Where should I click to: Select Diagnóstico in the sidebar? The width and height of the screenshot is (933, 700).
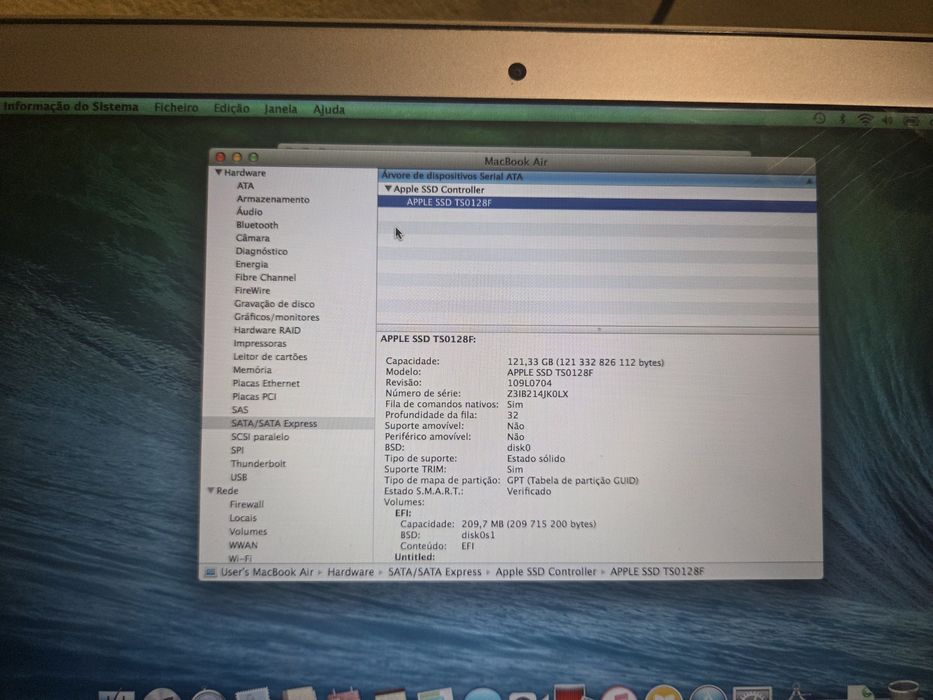click(261, 251)
